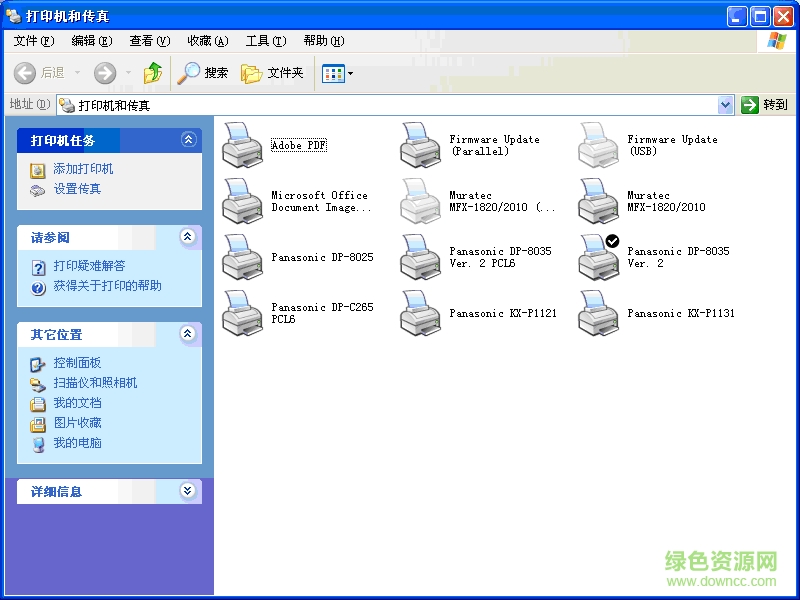
Task: Open the 工具(T) menu
Action: pos(265,41)
